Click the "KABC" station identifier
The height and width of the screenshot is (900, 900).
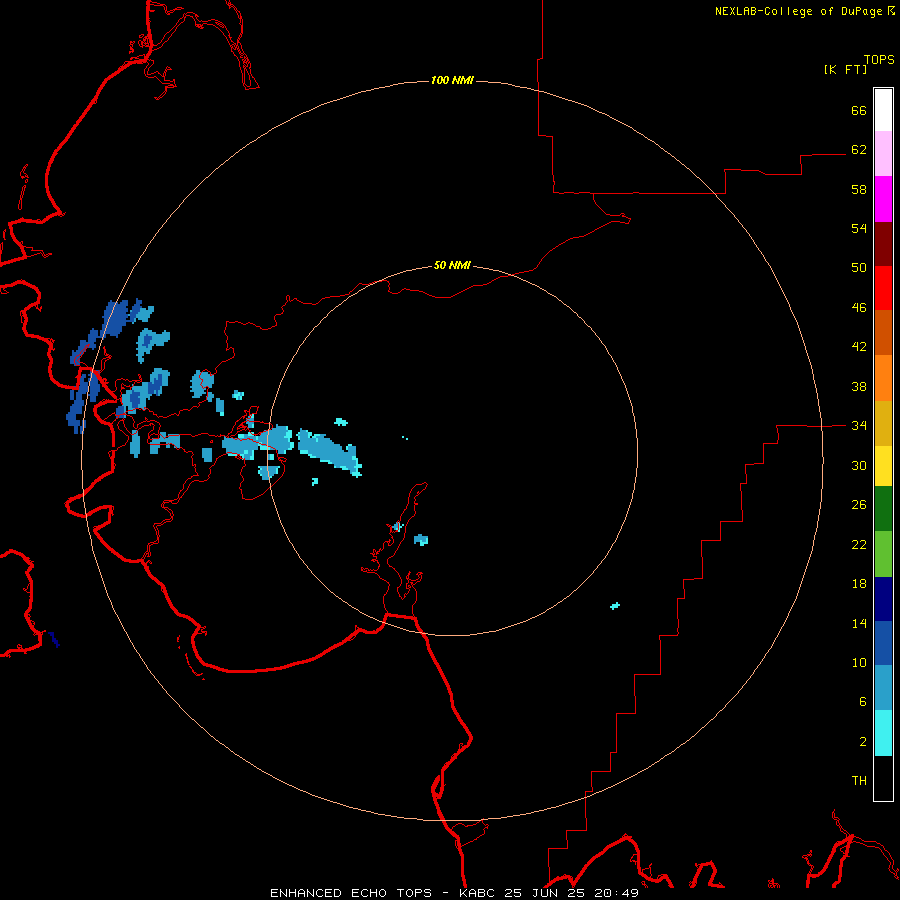click(x=478, y=893)
